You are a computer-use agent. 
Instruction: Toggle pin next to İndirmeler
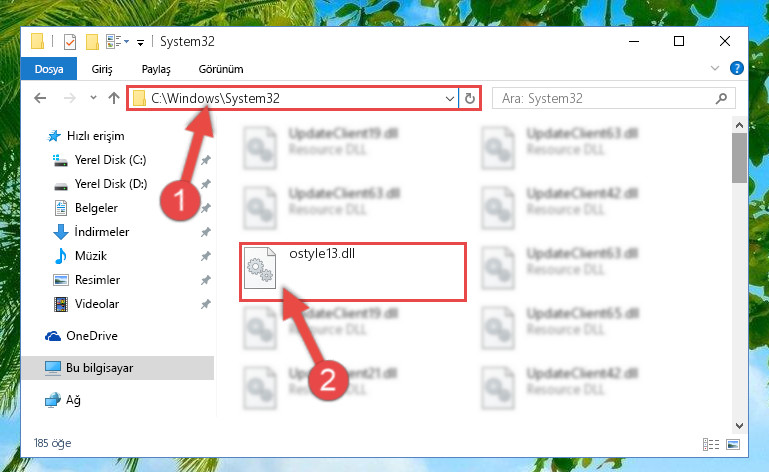tap(205, 232)
